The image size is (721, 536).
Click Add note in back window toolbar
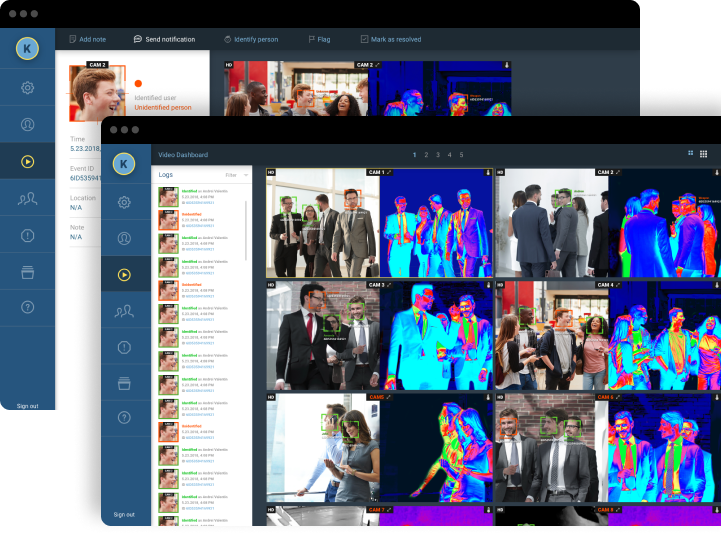[x=87, y=40]
